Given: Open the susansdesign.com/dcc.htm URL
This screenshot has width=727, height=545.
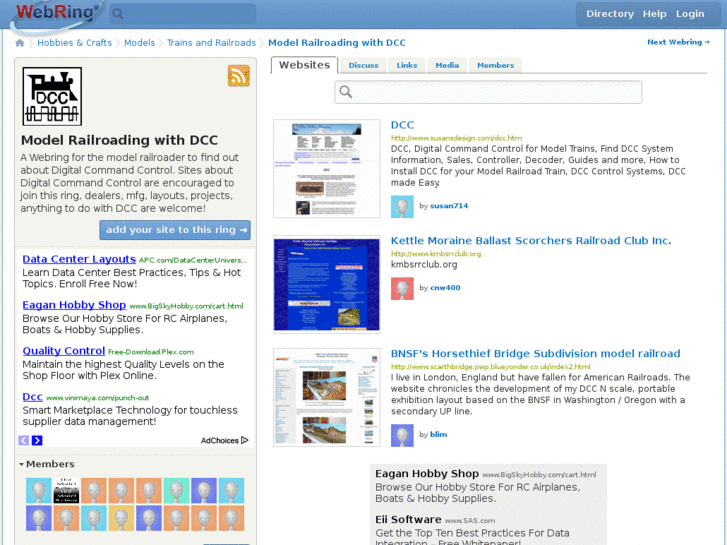Looking at the screenshot, I should pos(456,138).
